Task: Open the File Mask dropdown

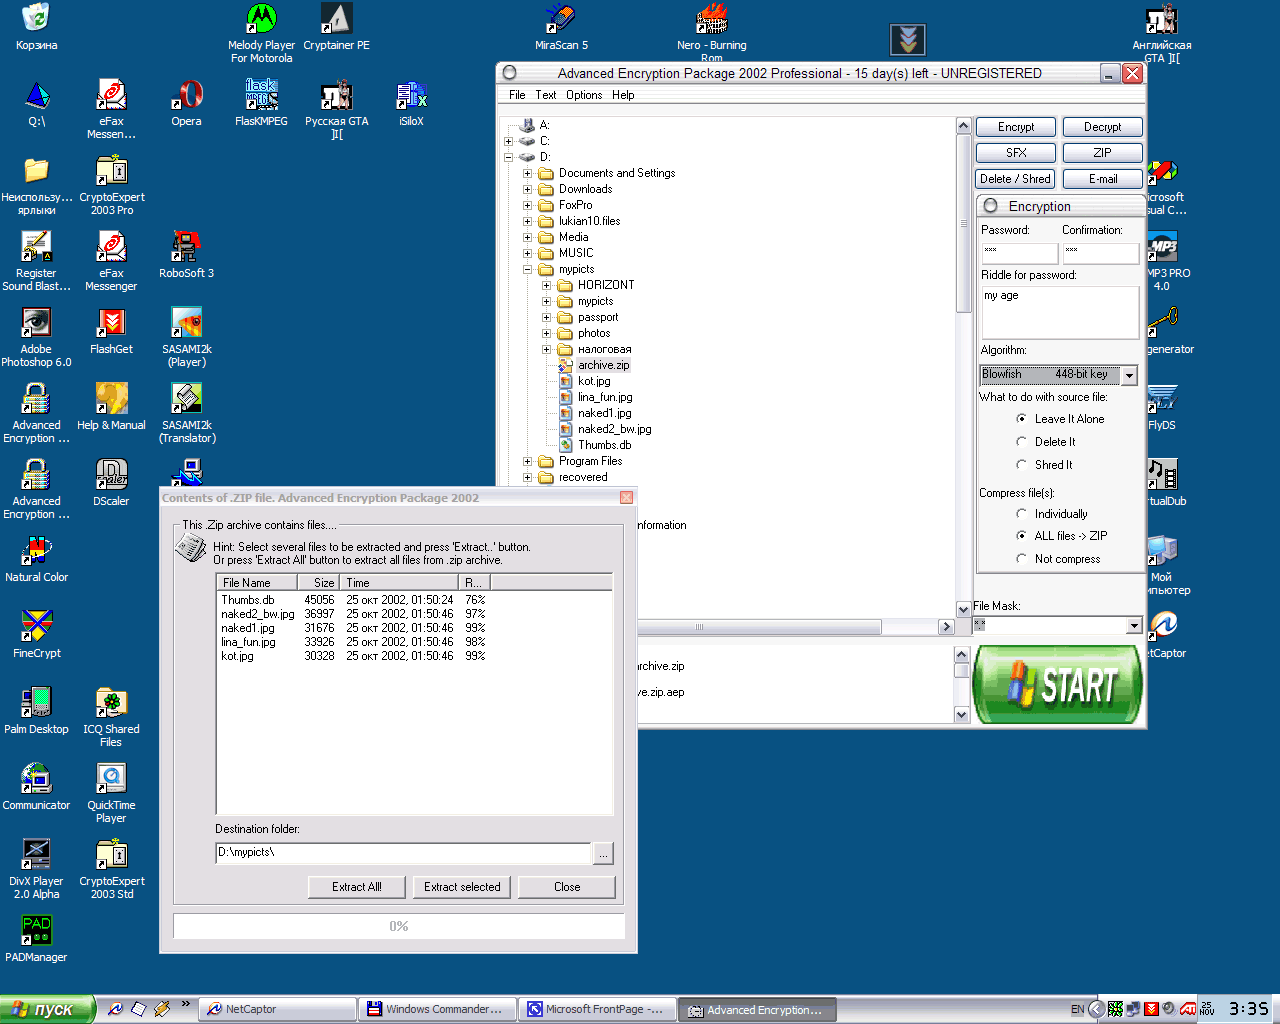Action: pos(1134,625)
